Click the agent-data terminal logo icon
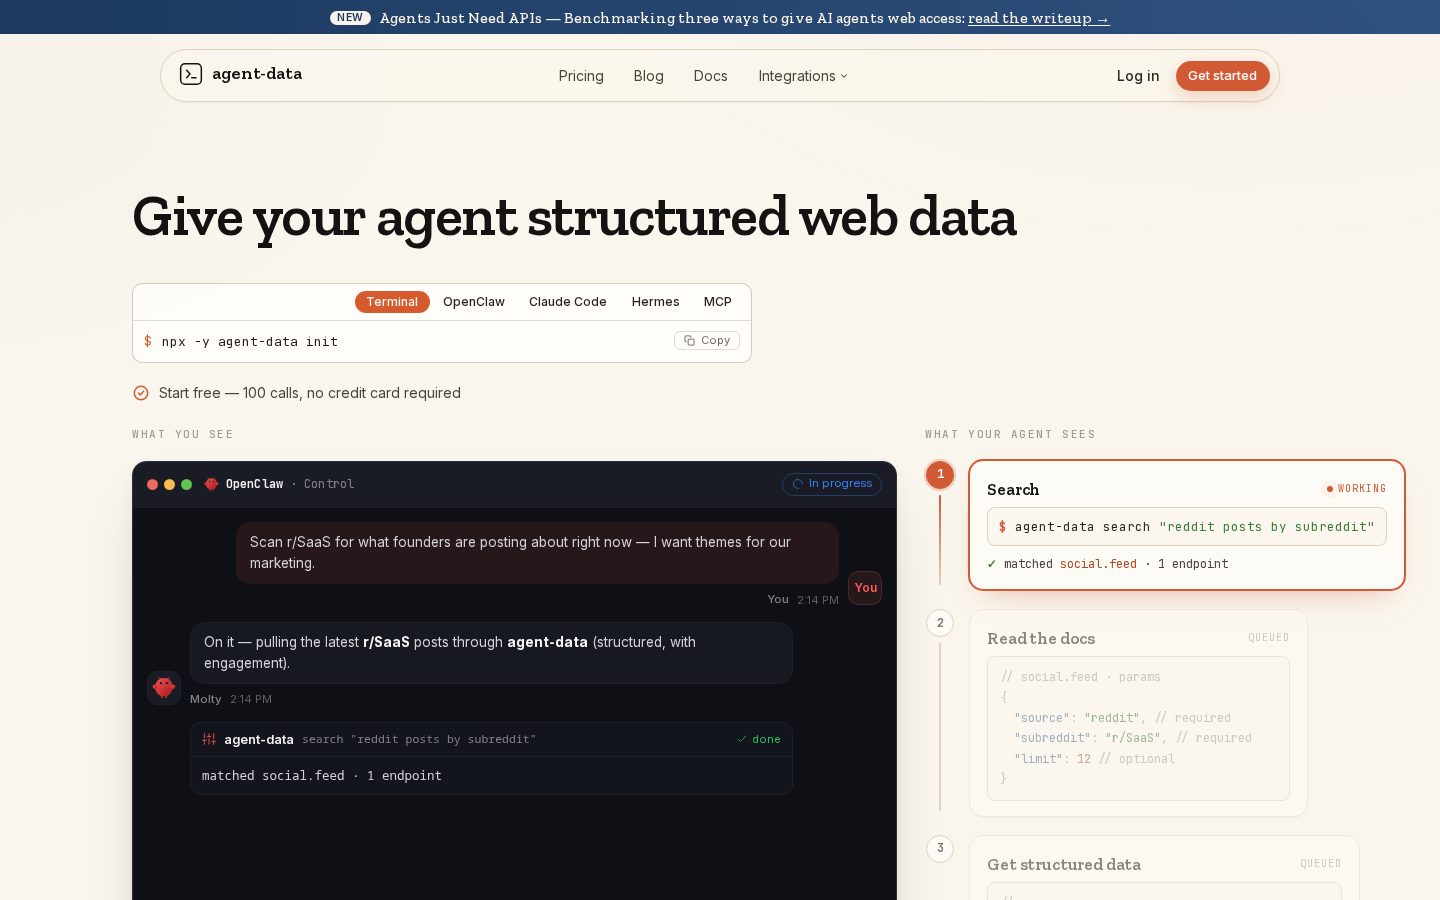The image size is (1440, 900). point(191,74)
